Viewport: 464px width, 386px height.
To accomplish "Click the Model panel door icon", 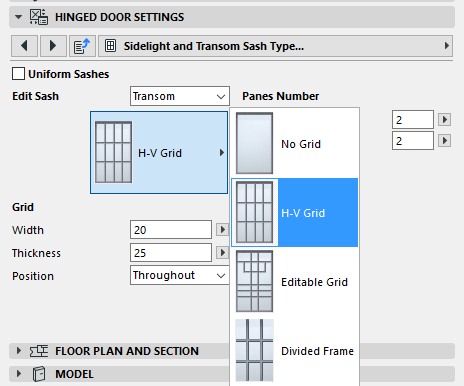I will (x=39, y=374).
